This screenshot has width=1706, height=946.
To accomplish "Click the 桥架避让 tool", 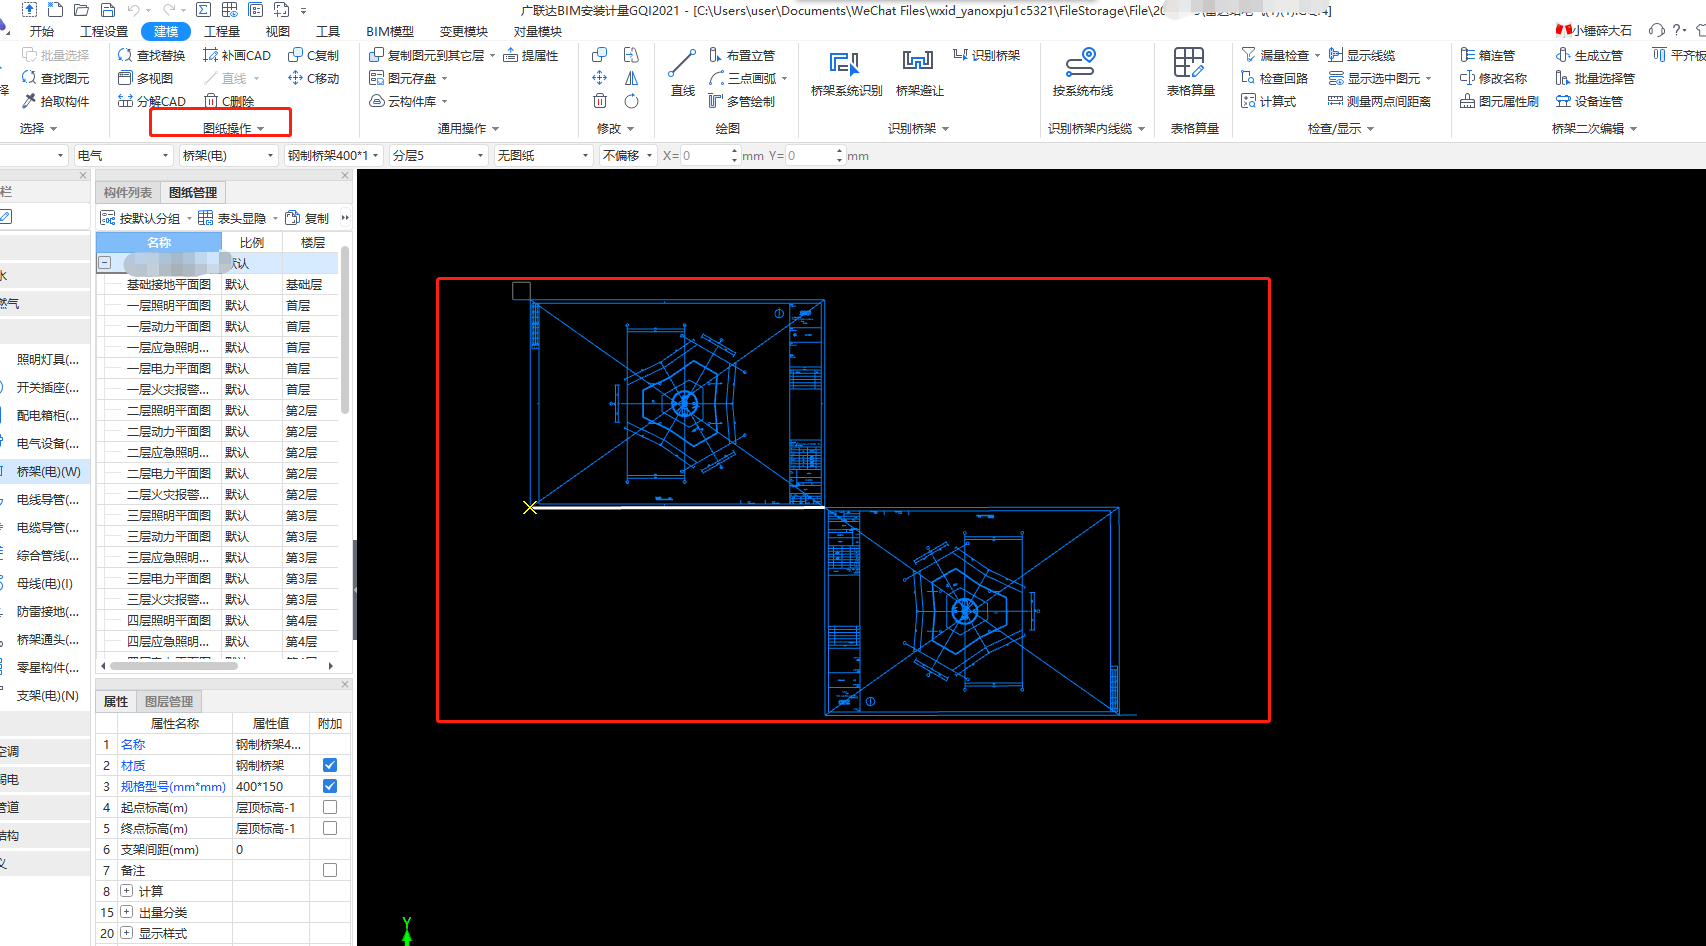I will pyautogui.click(x=919, y=73).
